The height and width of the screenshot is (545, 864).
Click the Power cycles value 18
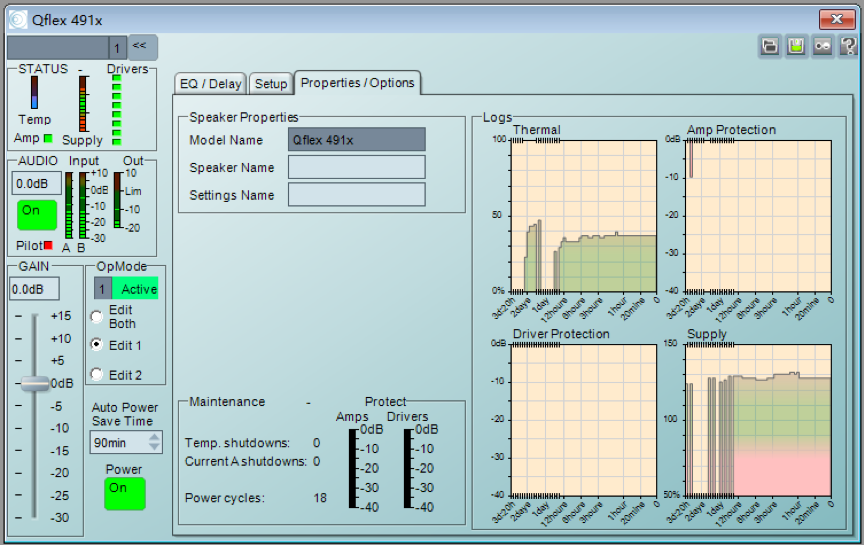(320, 498)
